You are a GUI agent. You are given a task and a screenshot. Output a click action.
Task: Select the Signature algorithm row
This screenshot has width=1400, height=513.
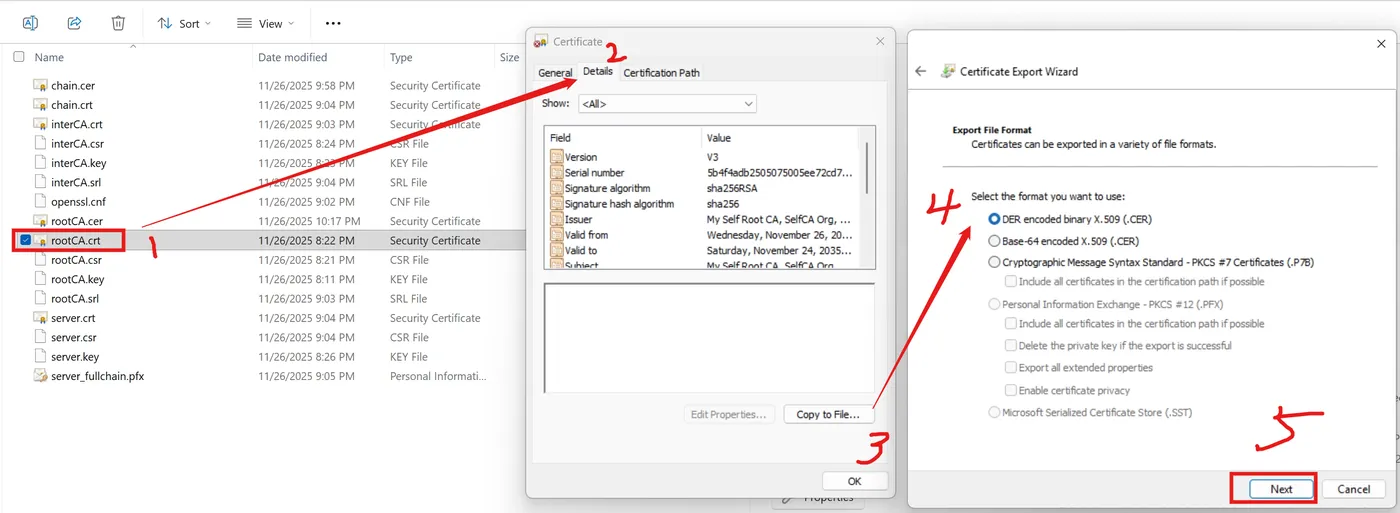703,188
